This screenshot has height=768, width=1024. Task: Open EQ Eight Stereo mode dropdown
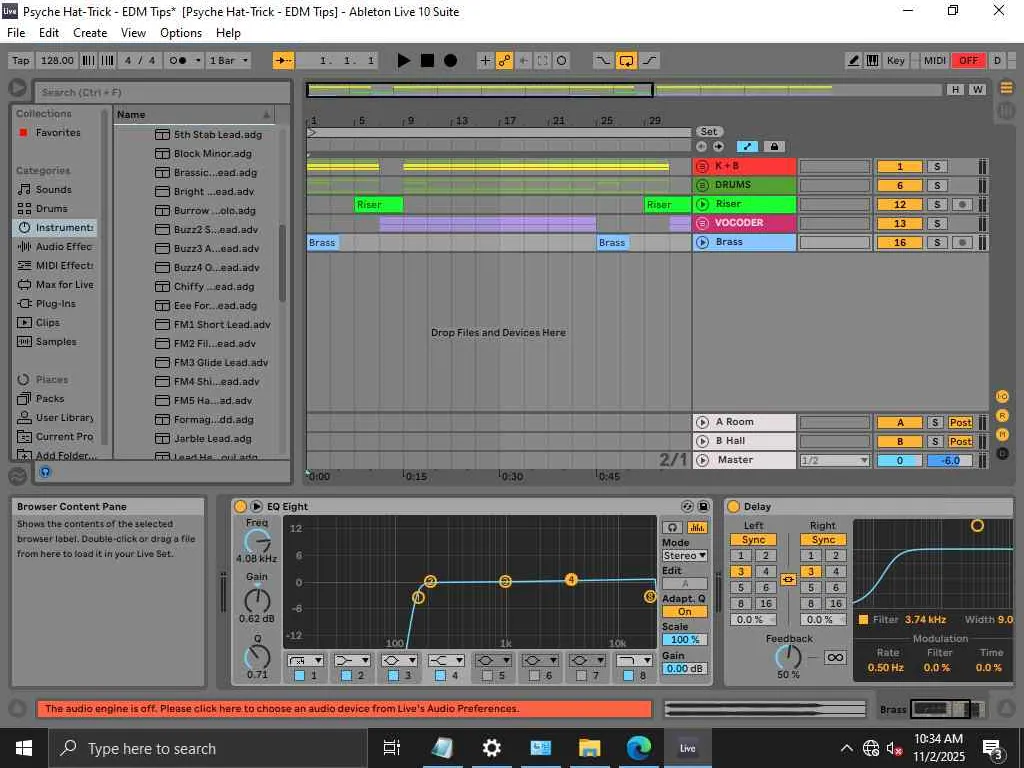684,555
